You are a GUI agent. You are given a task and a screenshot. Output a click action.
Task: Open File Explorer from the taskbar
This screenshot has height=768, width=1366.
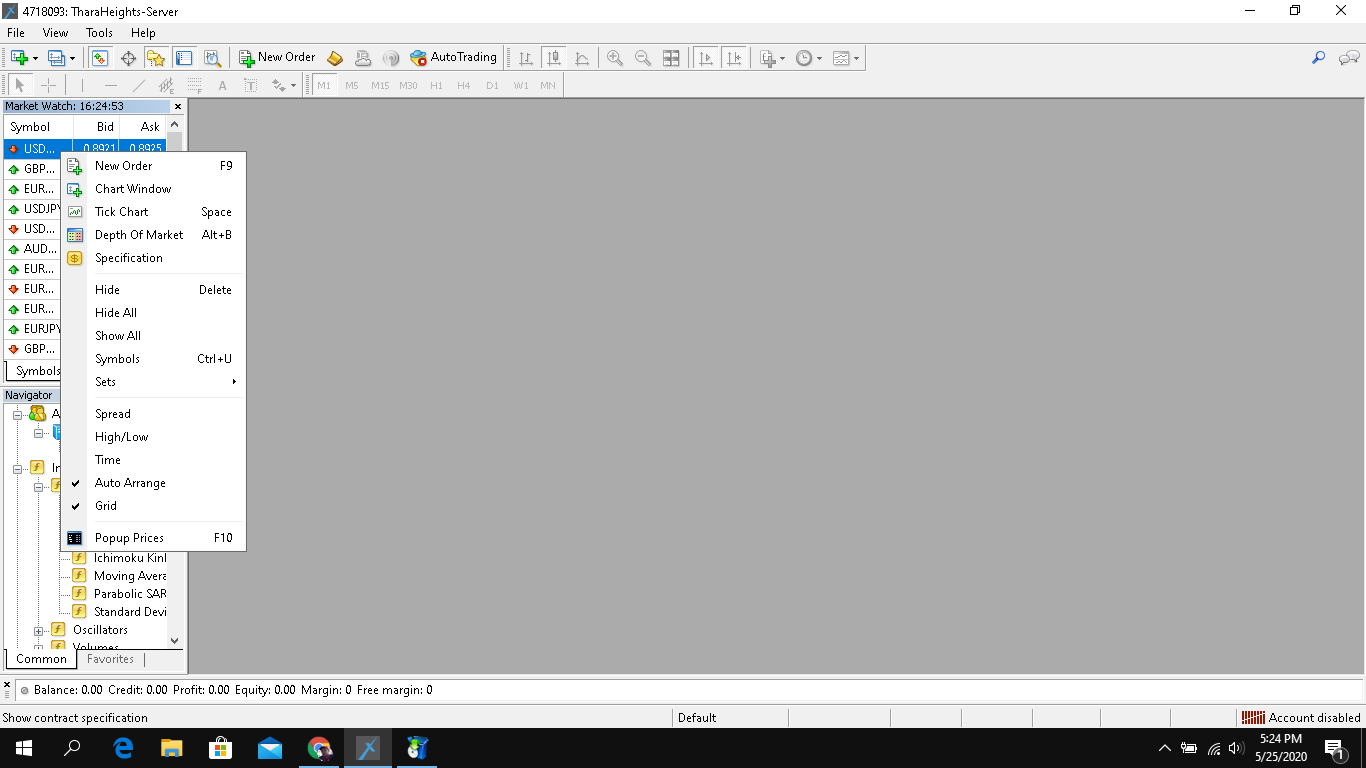point(172,748)
